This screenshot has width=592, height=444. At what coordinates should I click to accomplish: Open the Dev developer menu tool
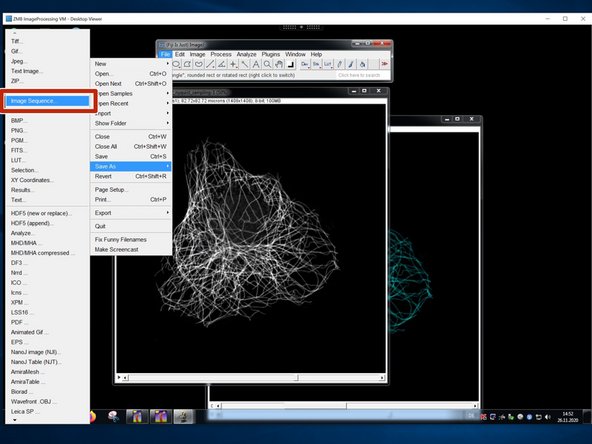coord(305,65)
